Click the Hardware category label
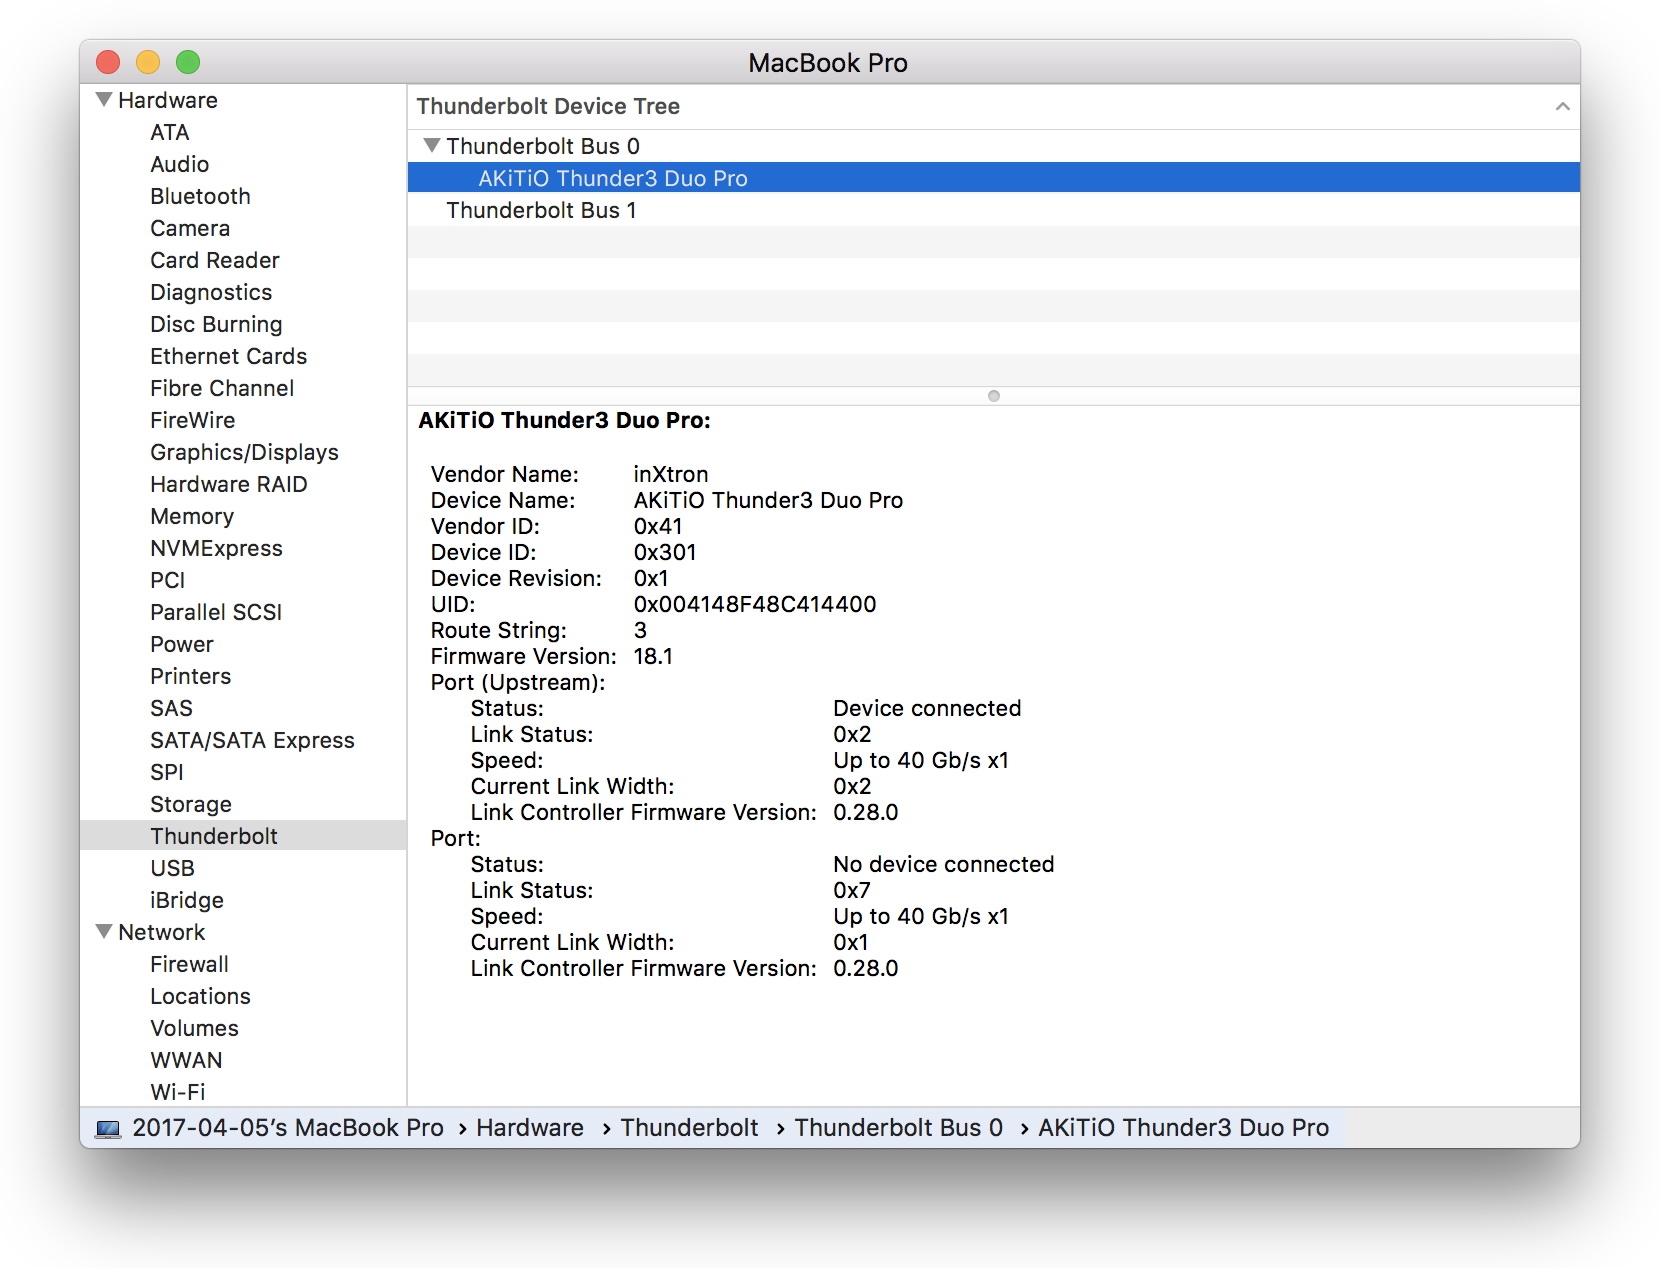 click(168, 100)
